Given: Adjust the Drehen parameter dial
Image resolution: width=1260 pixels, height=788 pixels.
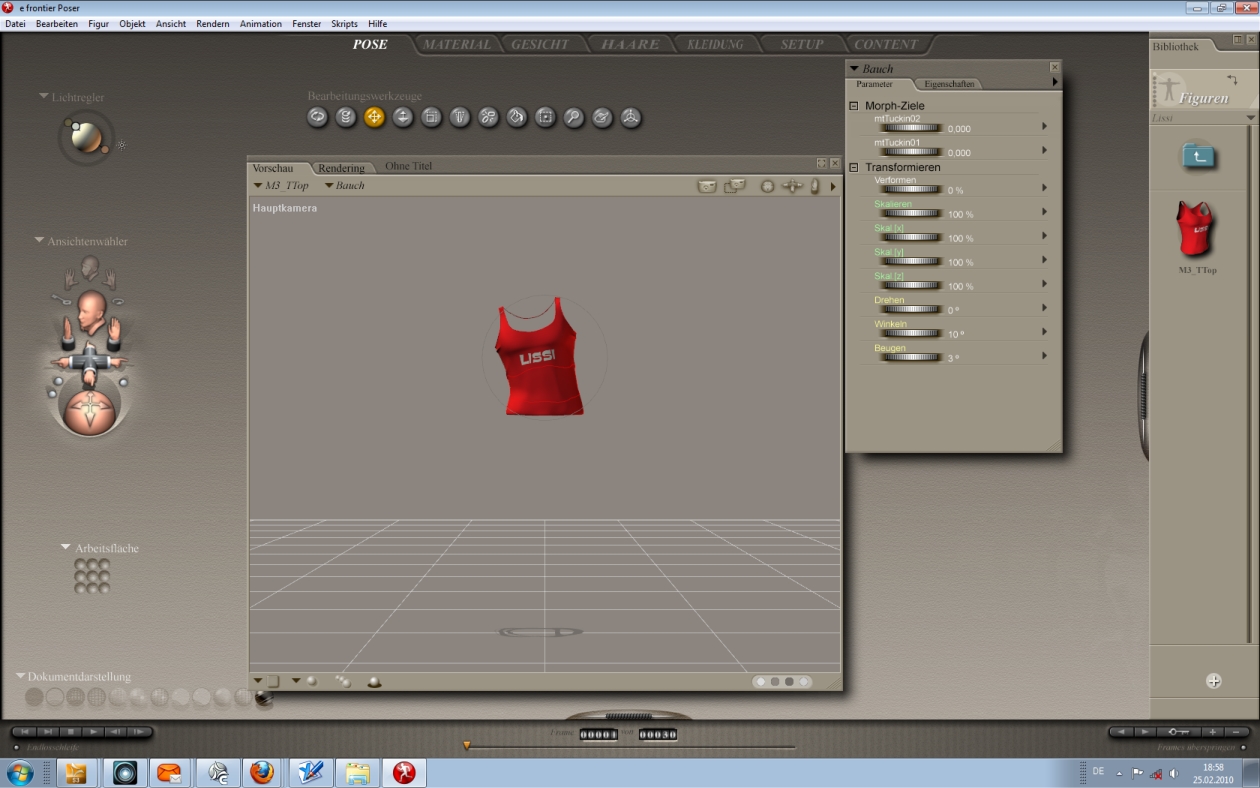Looking at the screenshot, I should 910,309.
